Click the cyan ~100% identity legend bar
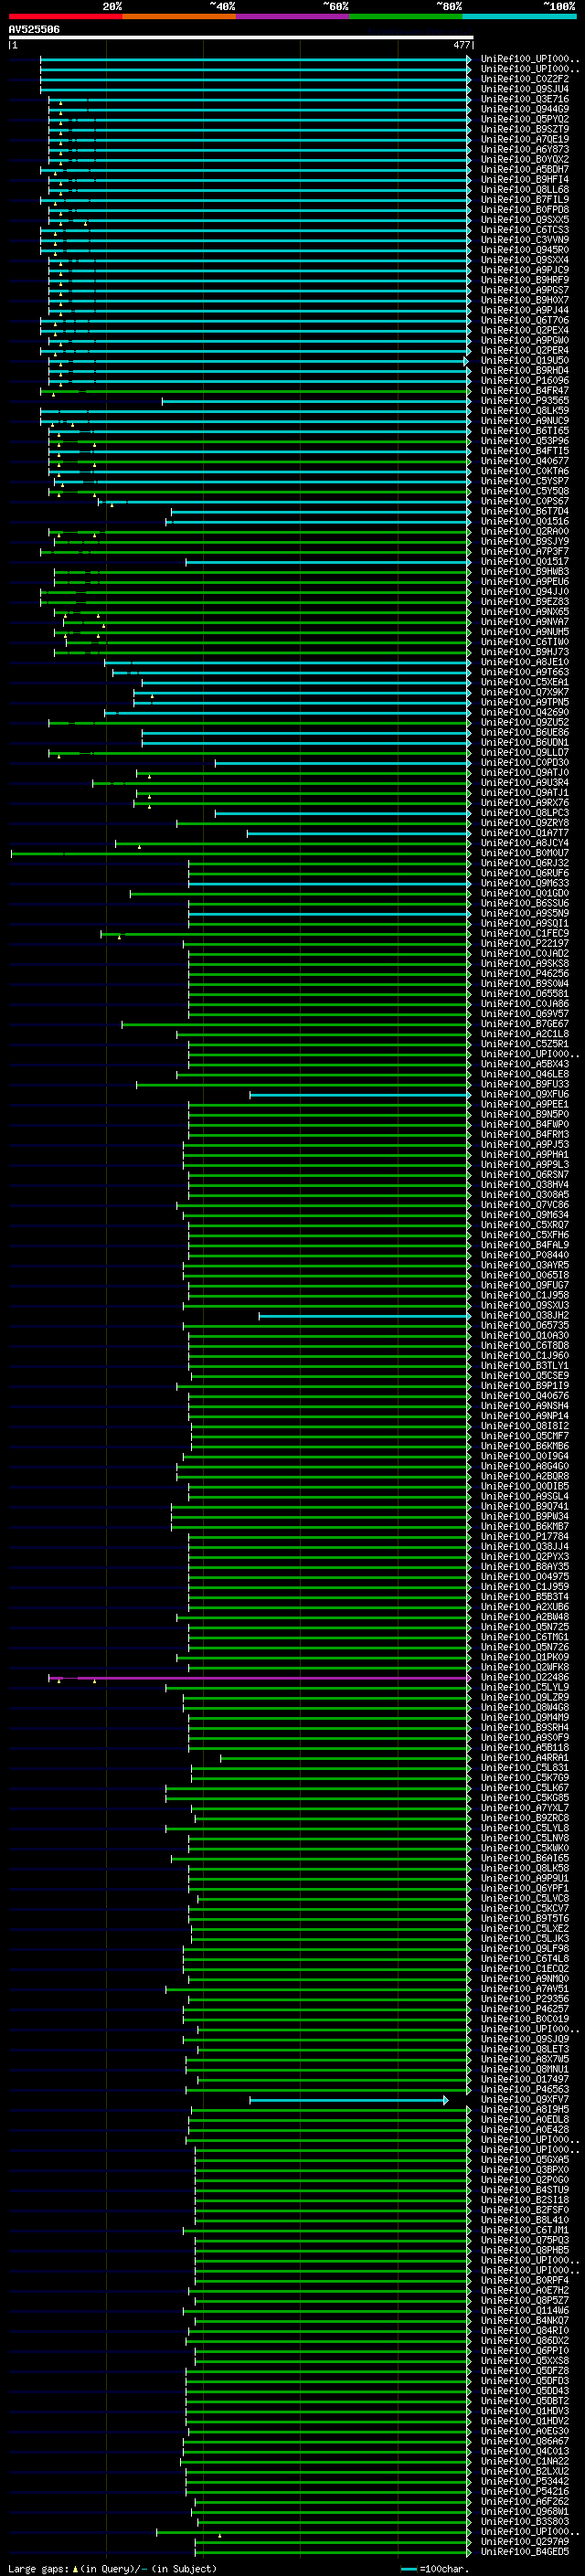585x2576 pixels. coord(519,16)
